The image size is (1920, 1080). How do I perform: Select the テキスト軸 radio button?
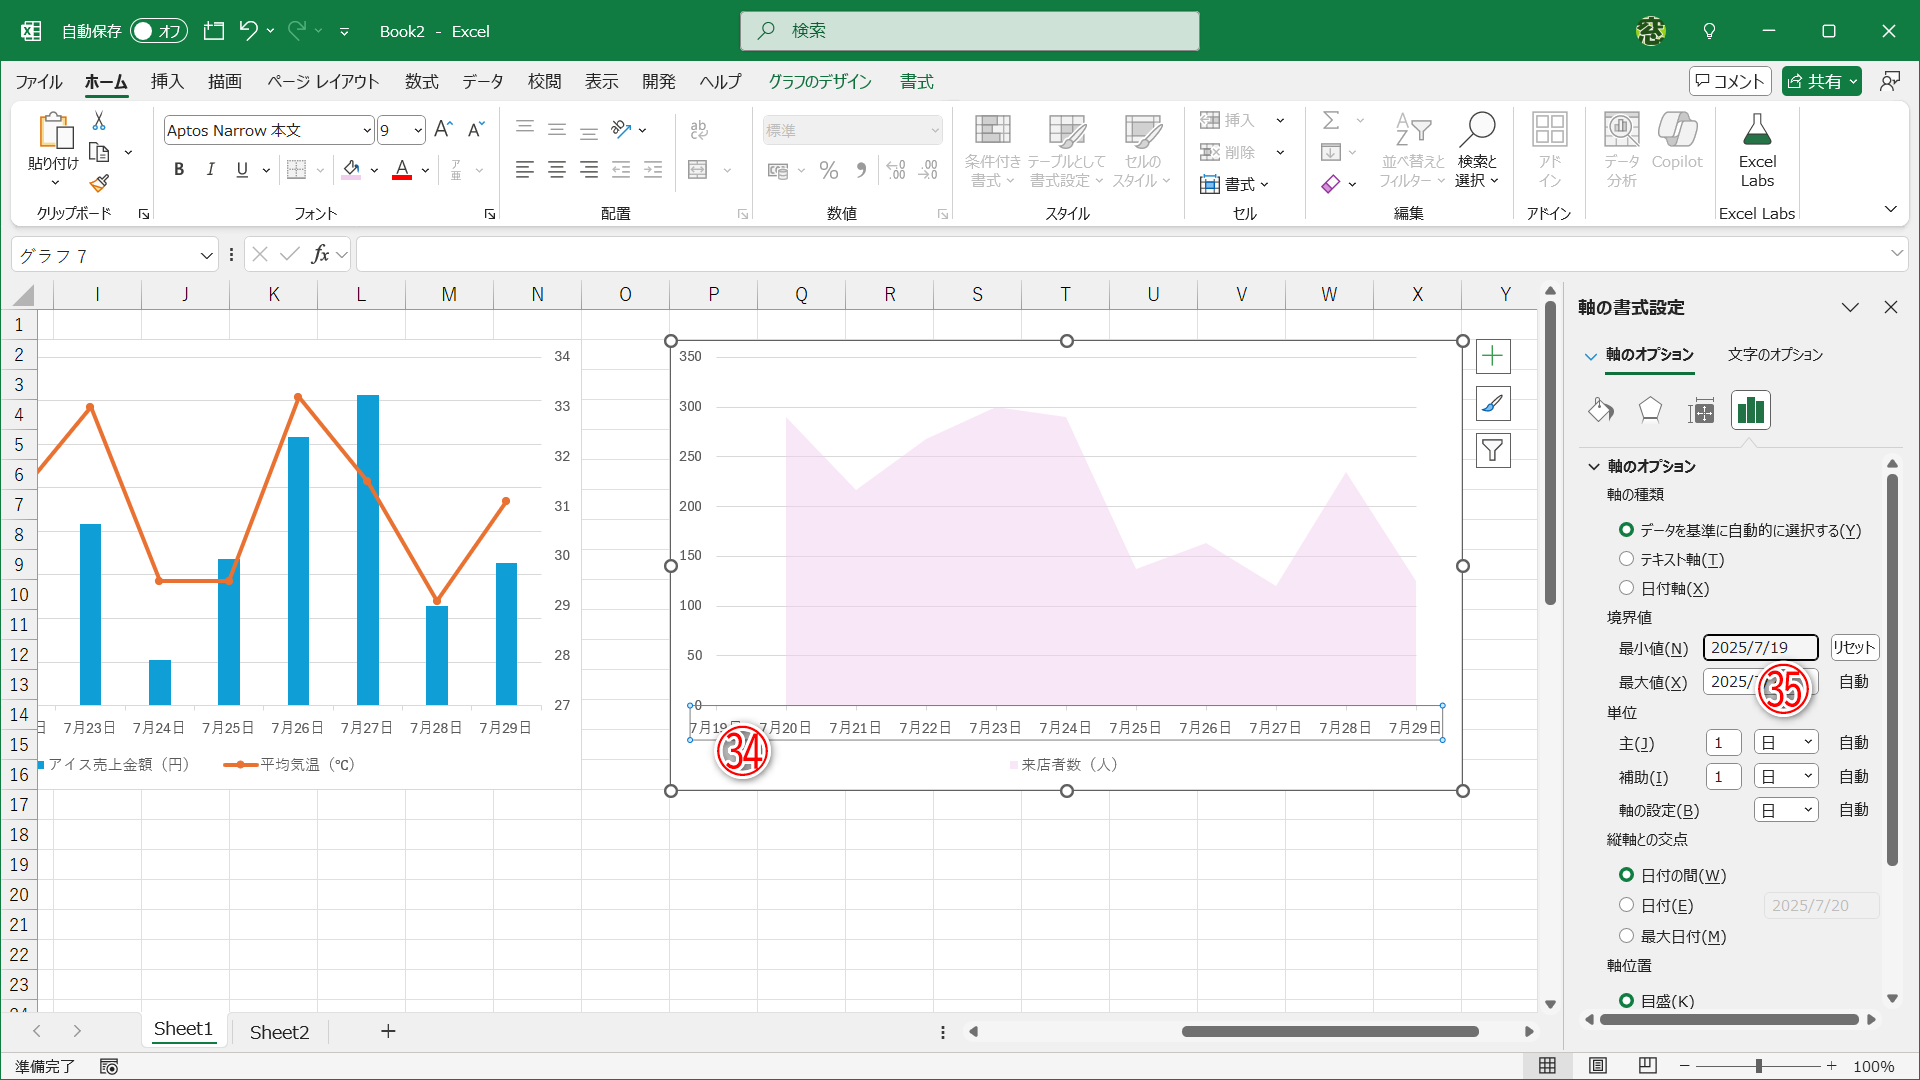[1627, 559]
